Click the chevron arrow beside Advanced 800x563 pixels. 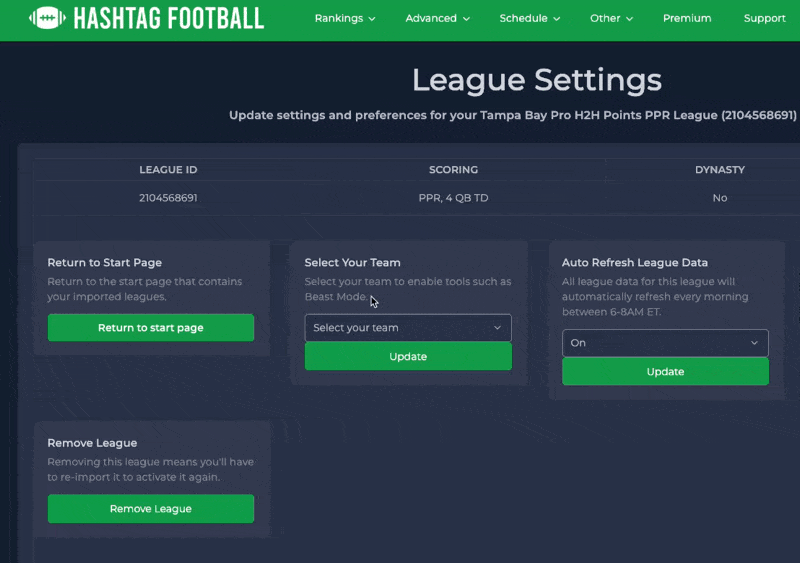point(466,19)
